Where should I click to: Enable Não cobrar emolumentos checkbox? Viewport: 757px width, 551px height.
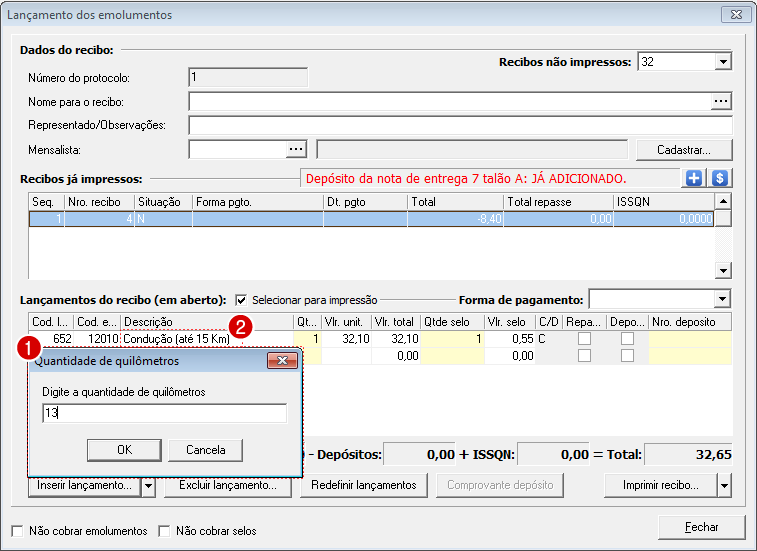[17, 531]
